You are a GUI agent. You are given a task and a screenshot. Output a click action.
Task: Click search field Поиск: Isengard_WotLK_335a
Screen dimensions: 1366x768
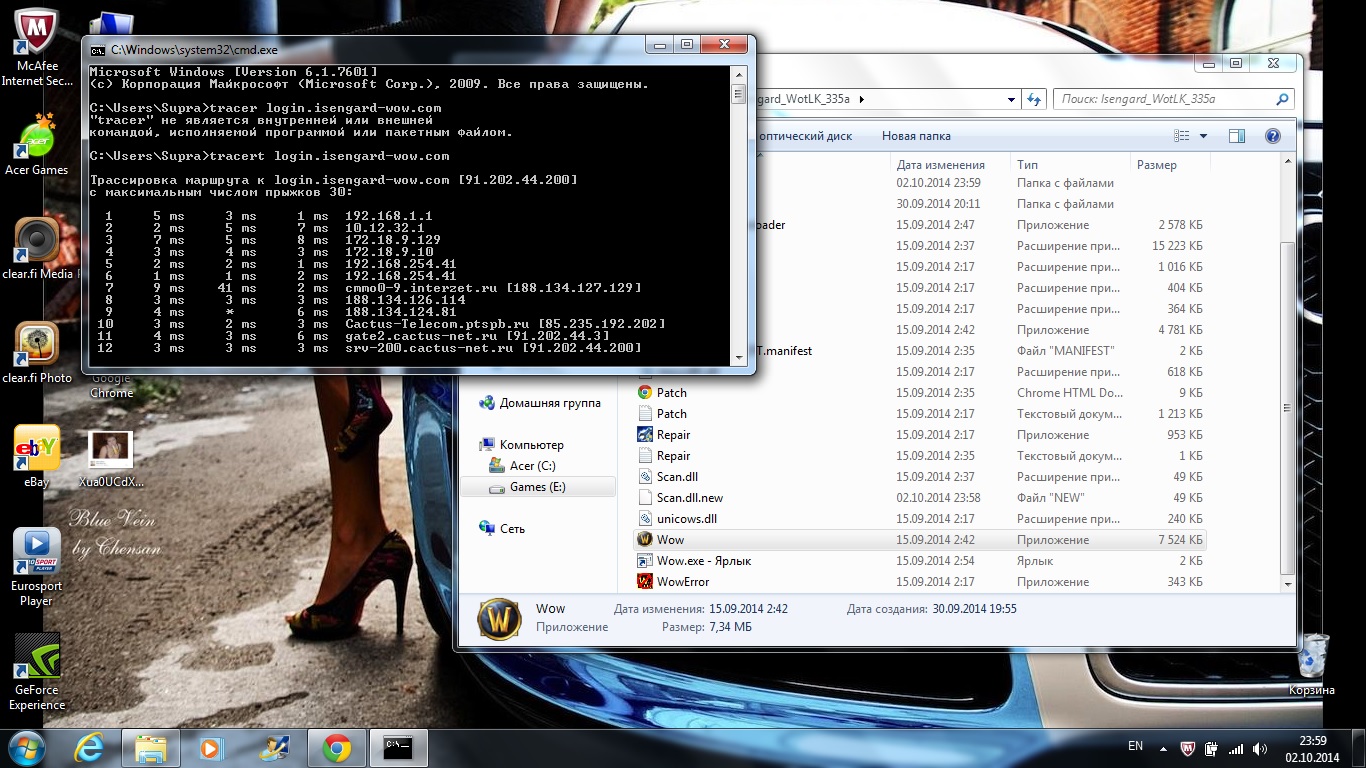[1172, 99]
